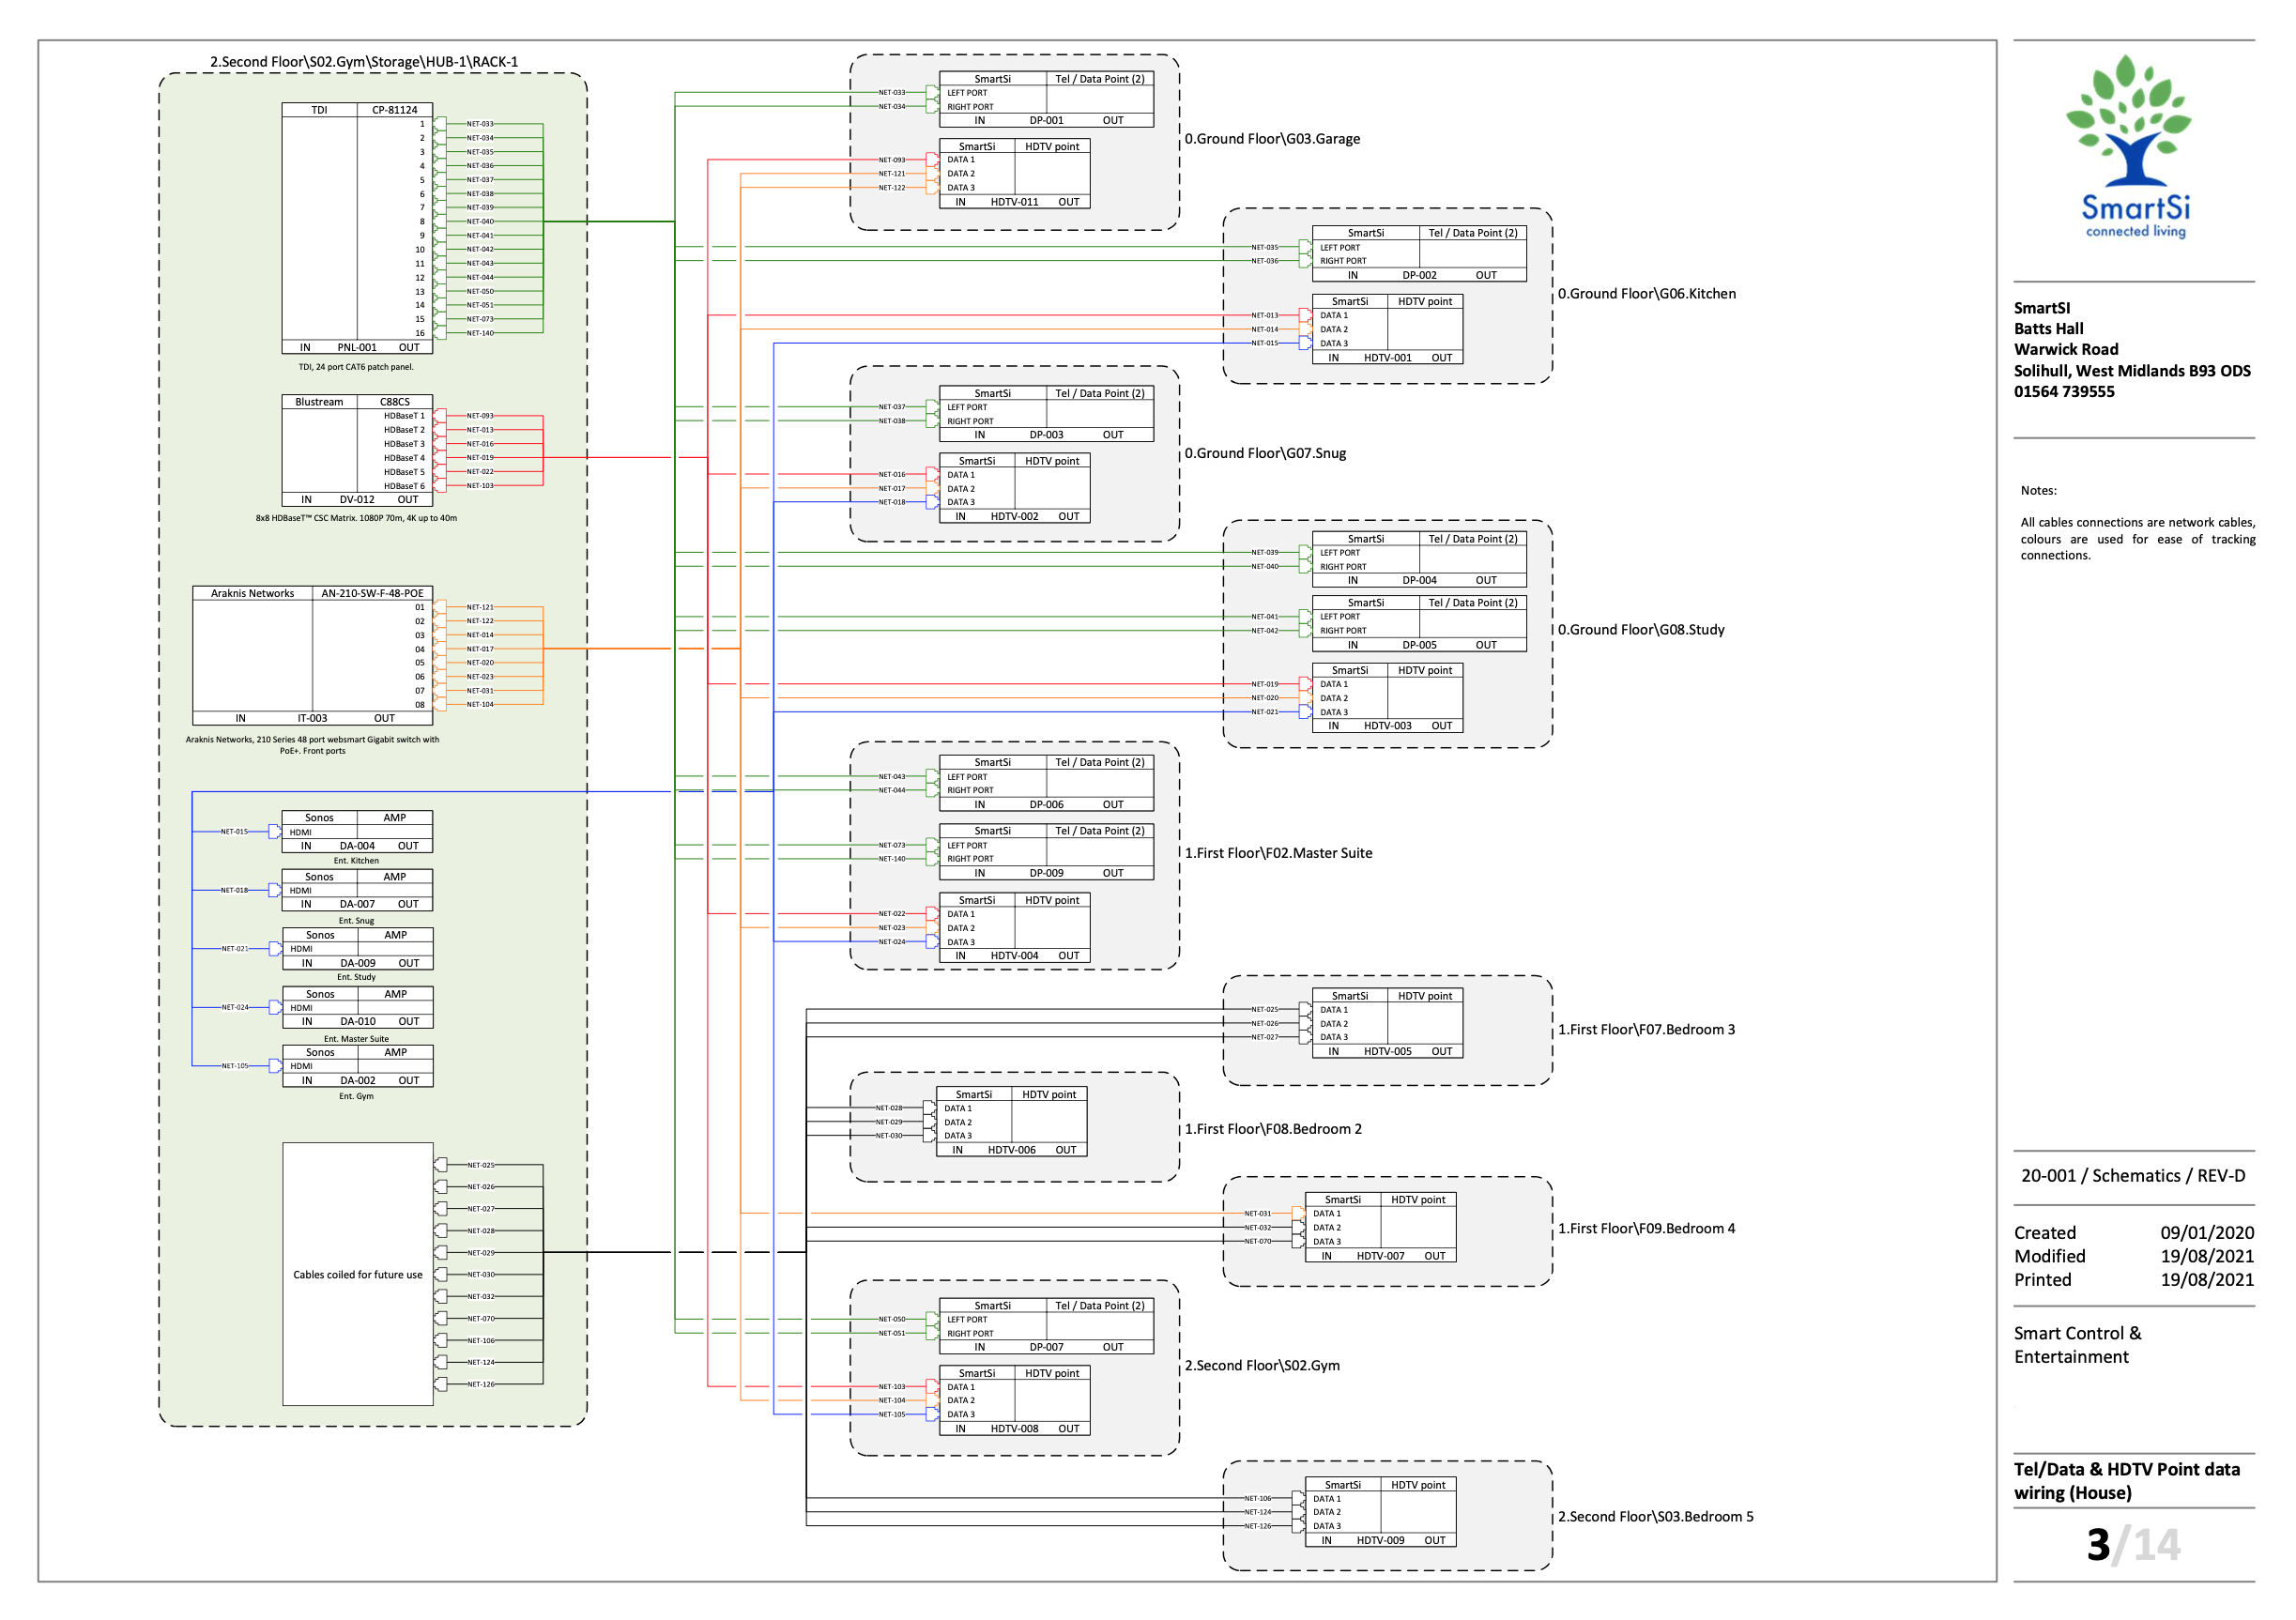Select the Cables coiled for future use box

pyautogui.click(x=358, y=1275)
